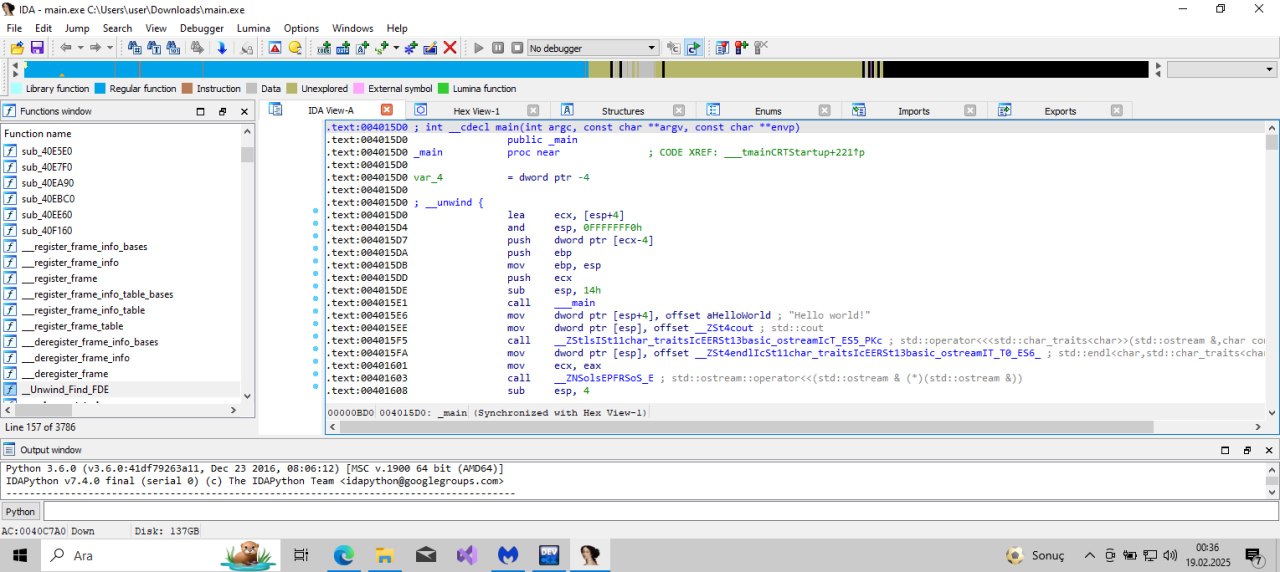Select function __deregister_frame_info

(120, 357)
